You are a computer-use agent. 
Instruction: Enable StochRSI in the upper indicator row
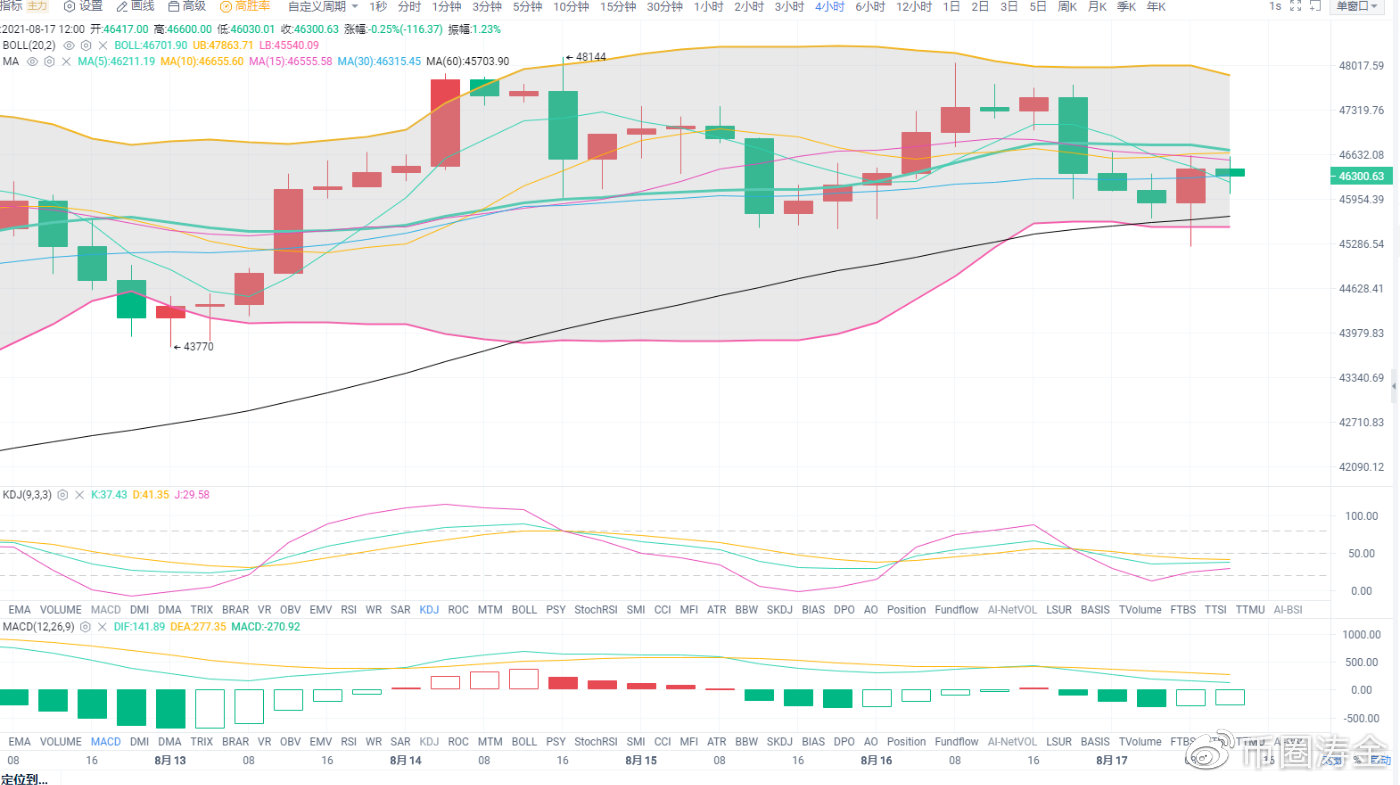click(x=596, y=609)
